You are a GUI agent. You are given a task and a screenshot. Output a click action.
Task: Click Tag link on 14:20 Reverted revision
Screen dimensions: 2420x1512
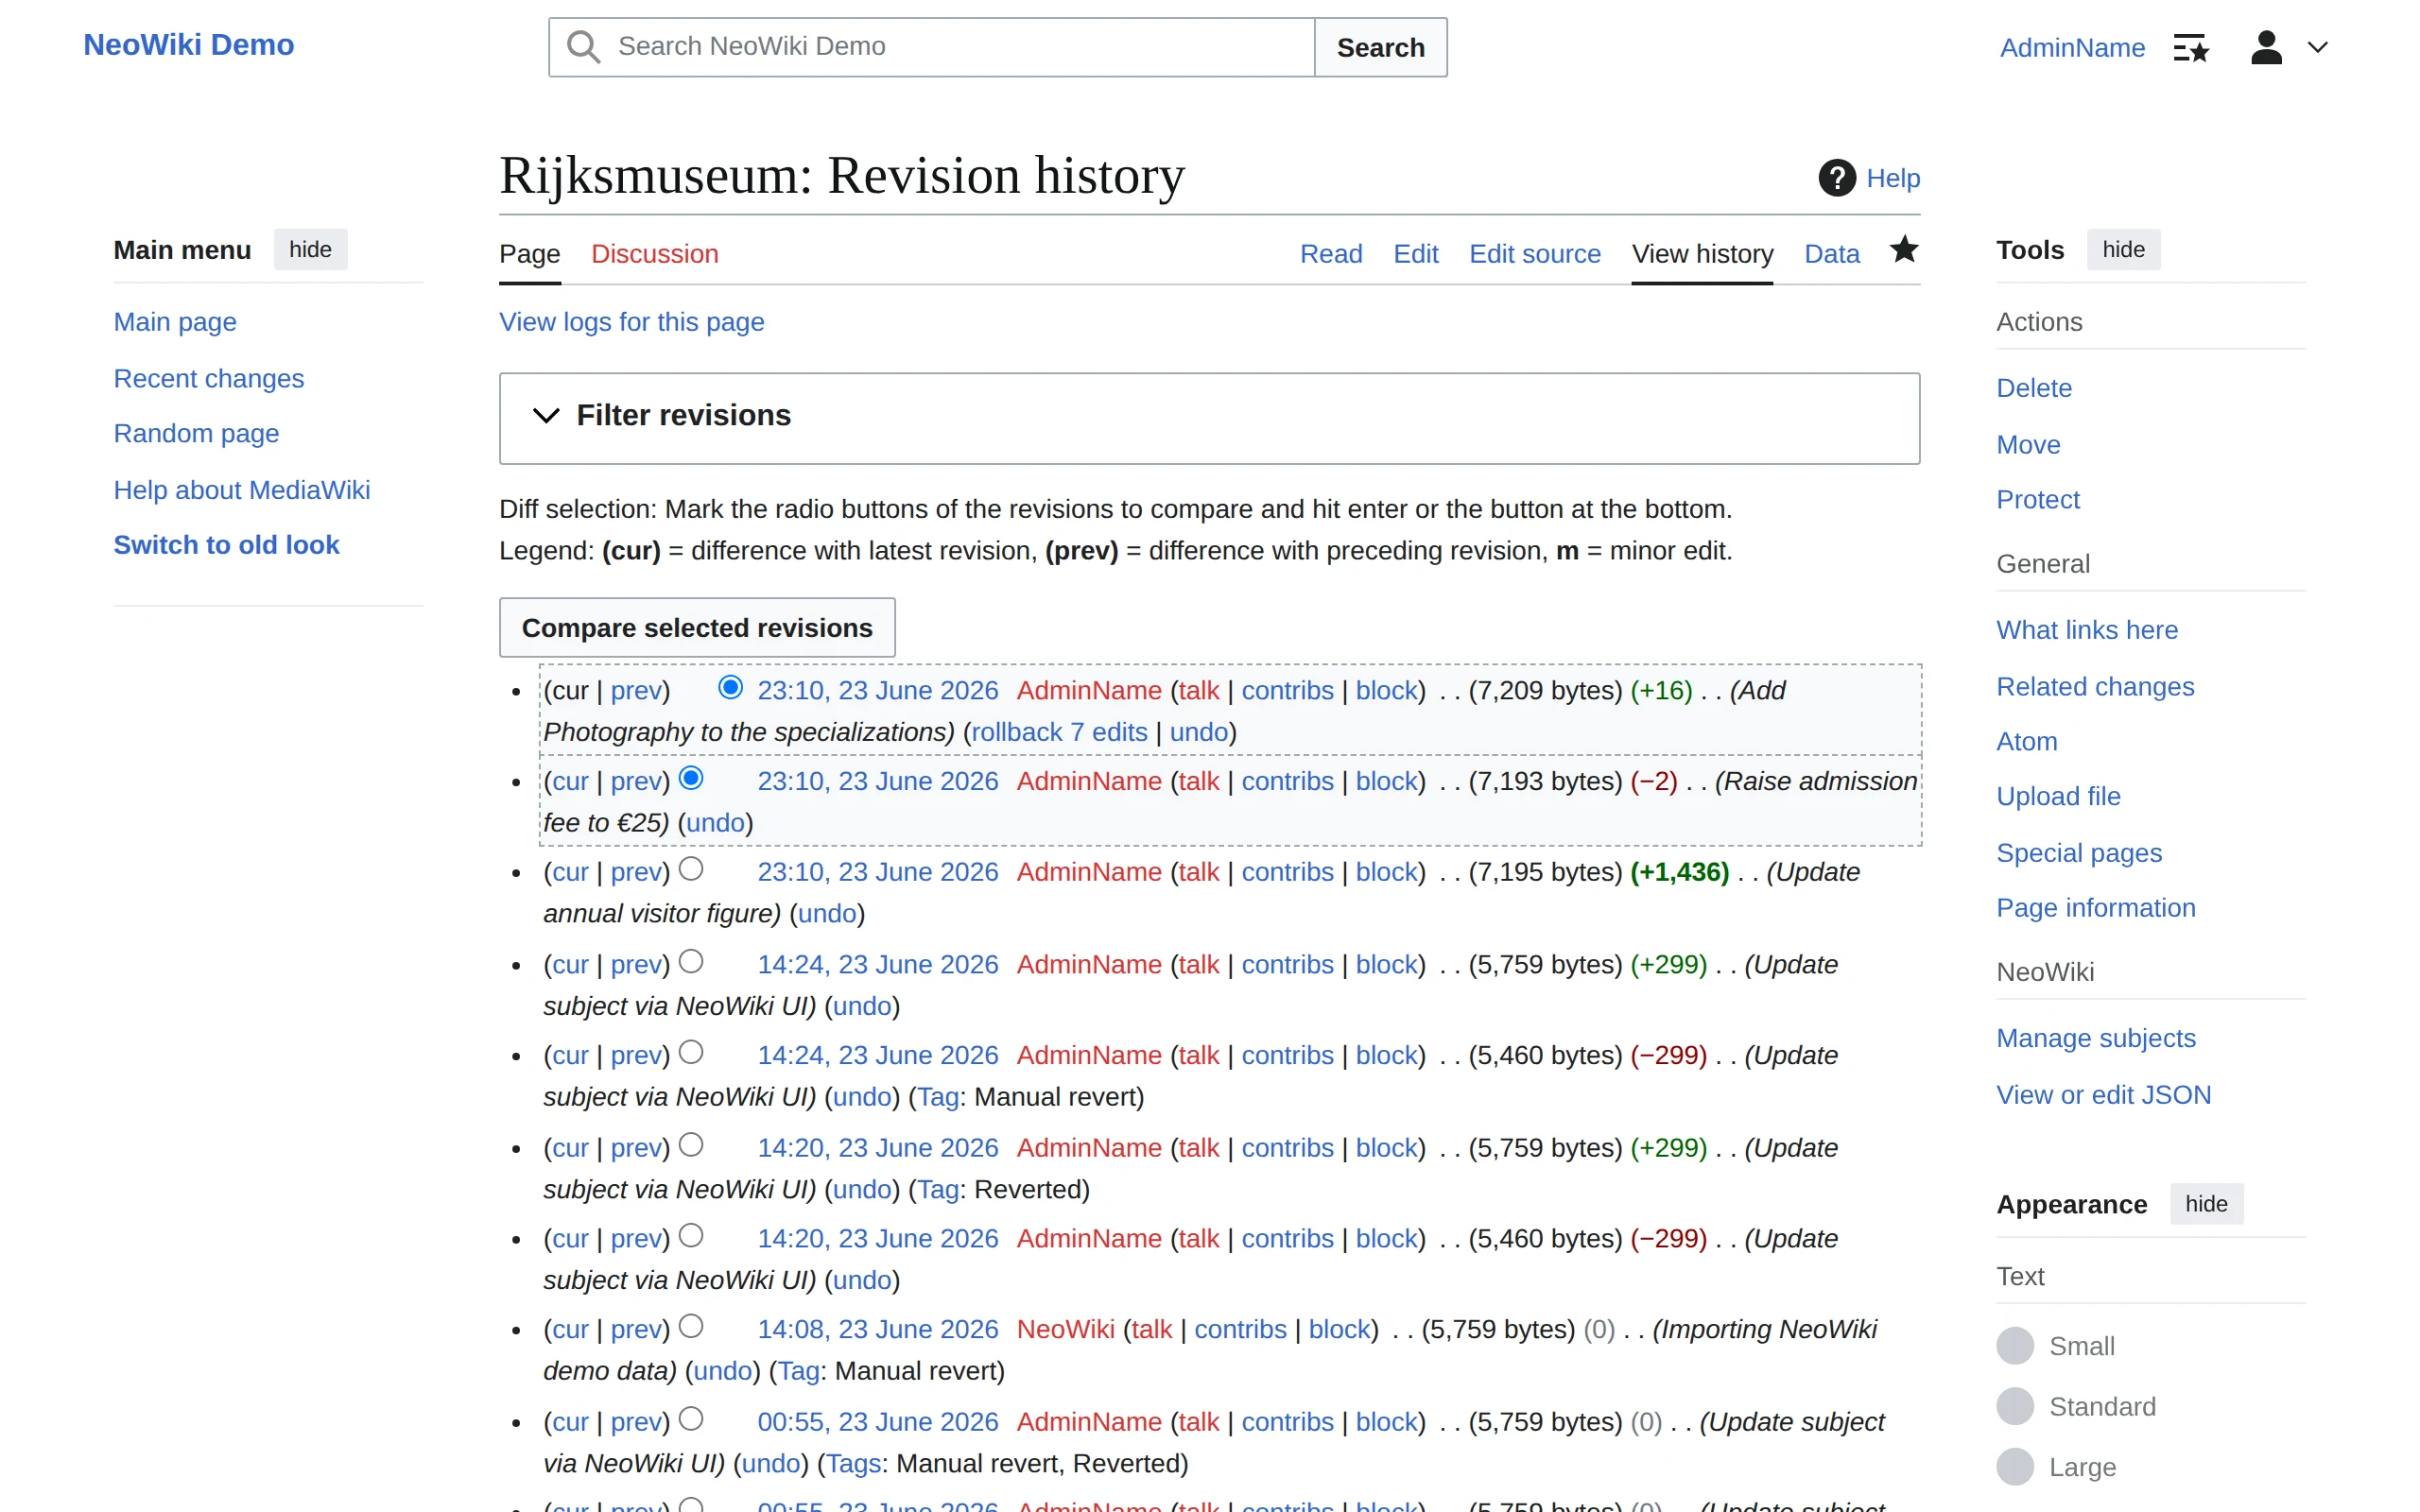939,1189
